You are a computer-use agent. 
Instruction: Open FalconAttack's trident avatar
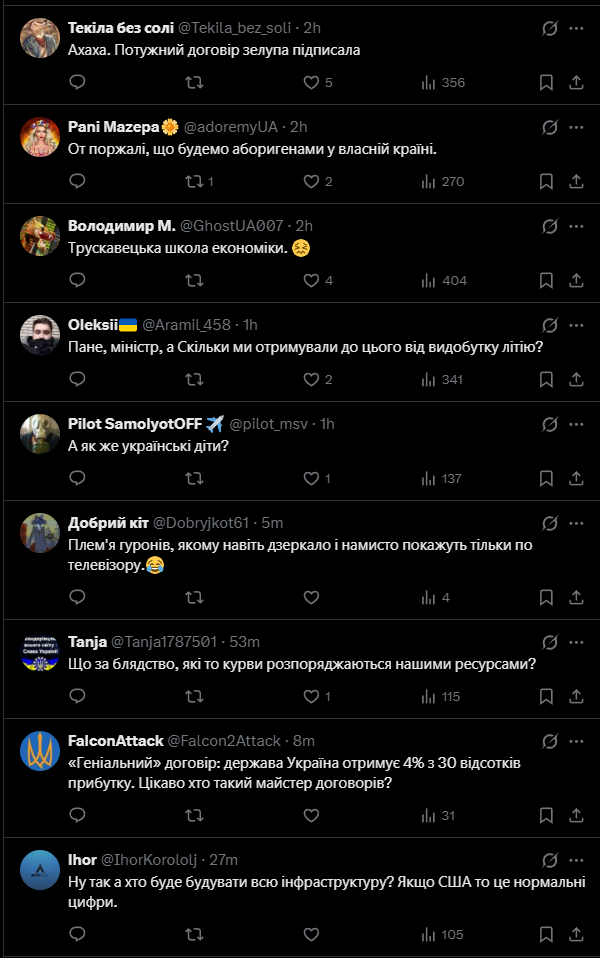point(40,752)
